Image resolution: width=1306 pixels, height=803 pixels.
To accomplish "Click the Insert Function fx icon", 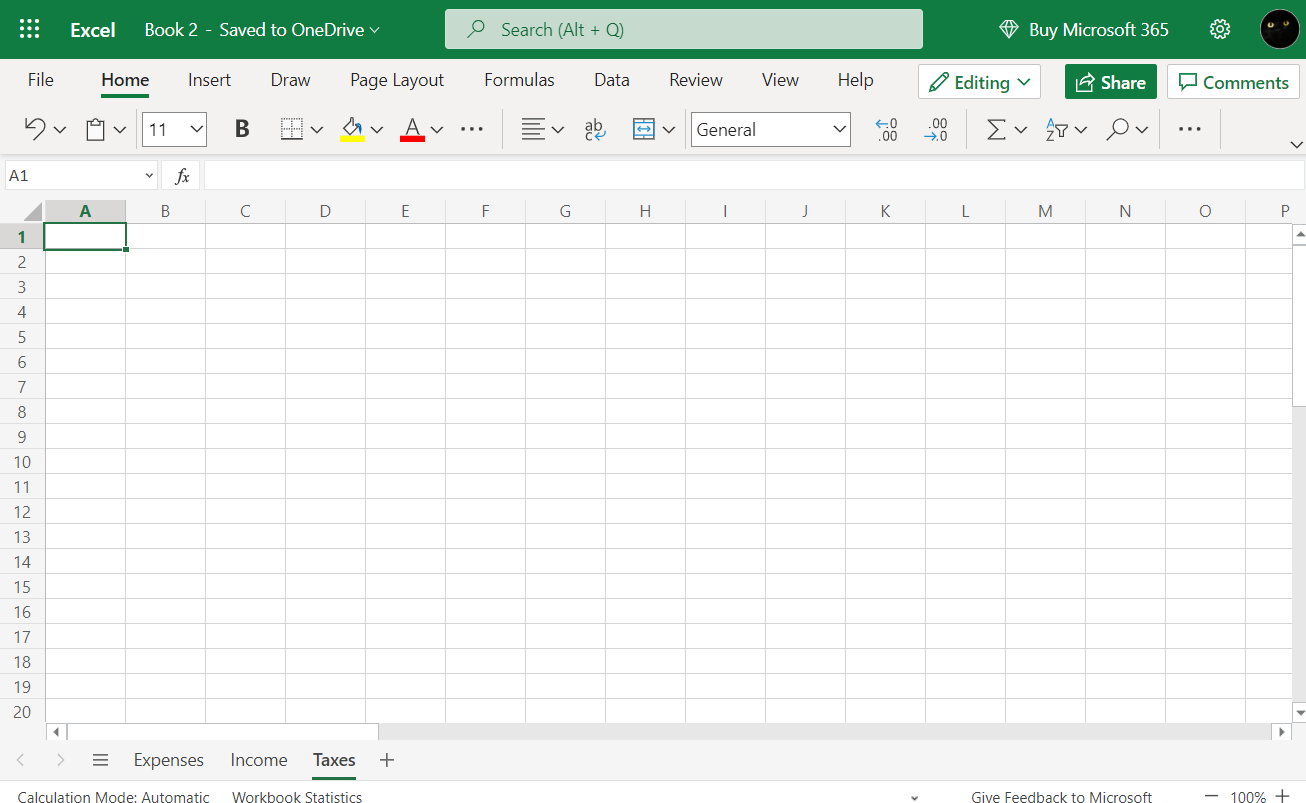I will [x=181, y=175].
